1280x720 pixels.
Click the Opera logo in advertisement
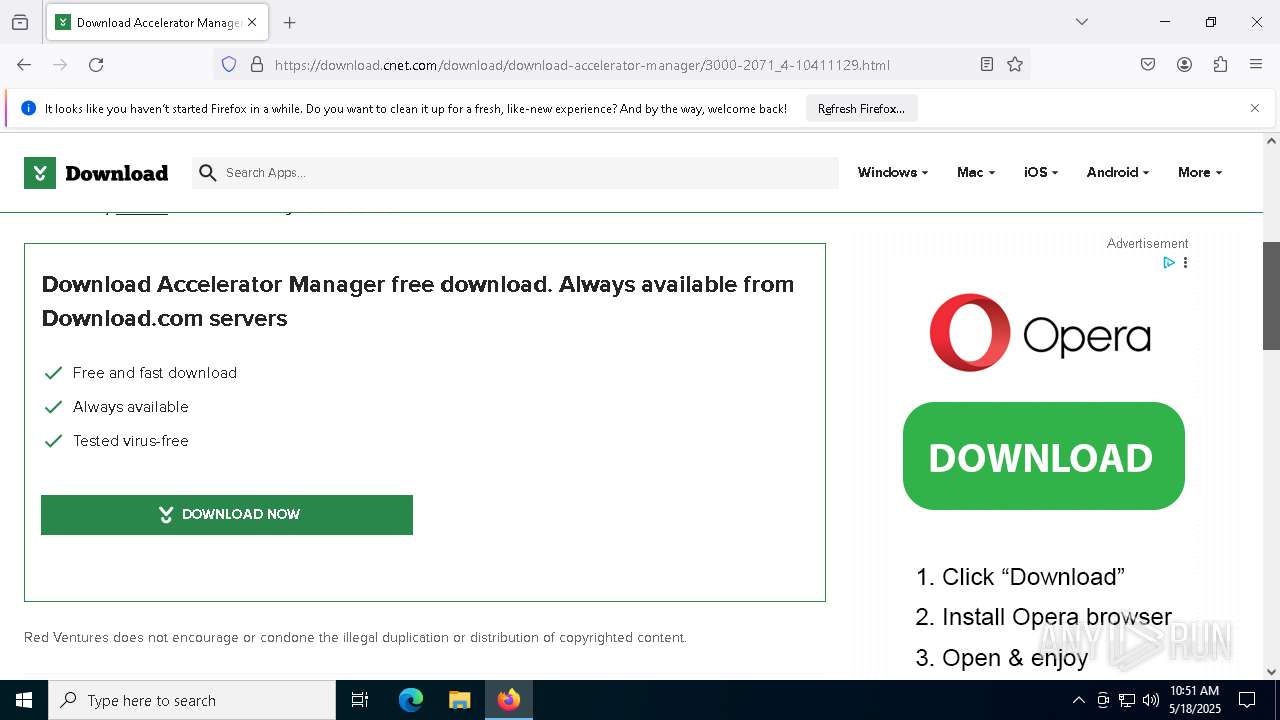[x=1040, y=333]
